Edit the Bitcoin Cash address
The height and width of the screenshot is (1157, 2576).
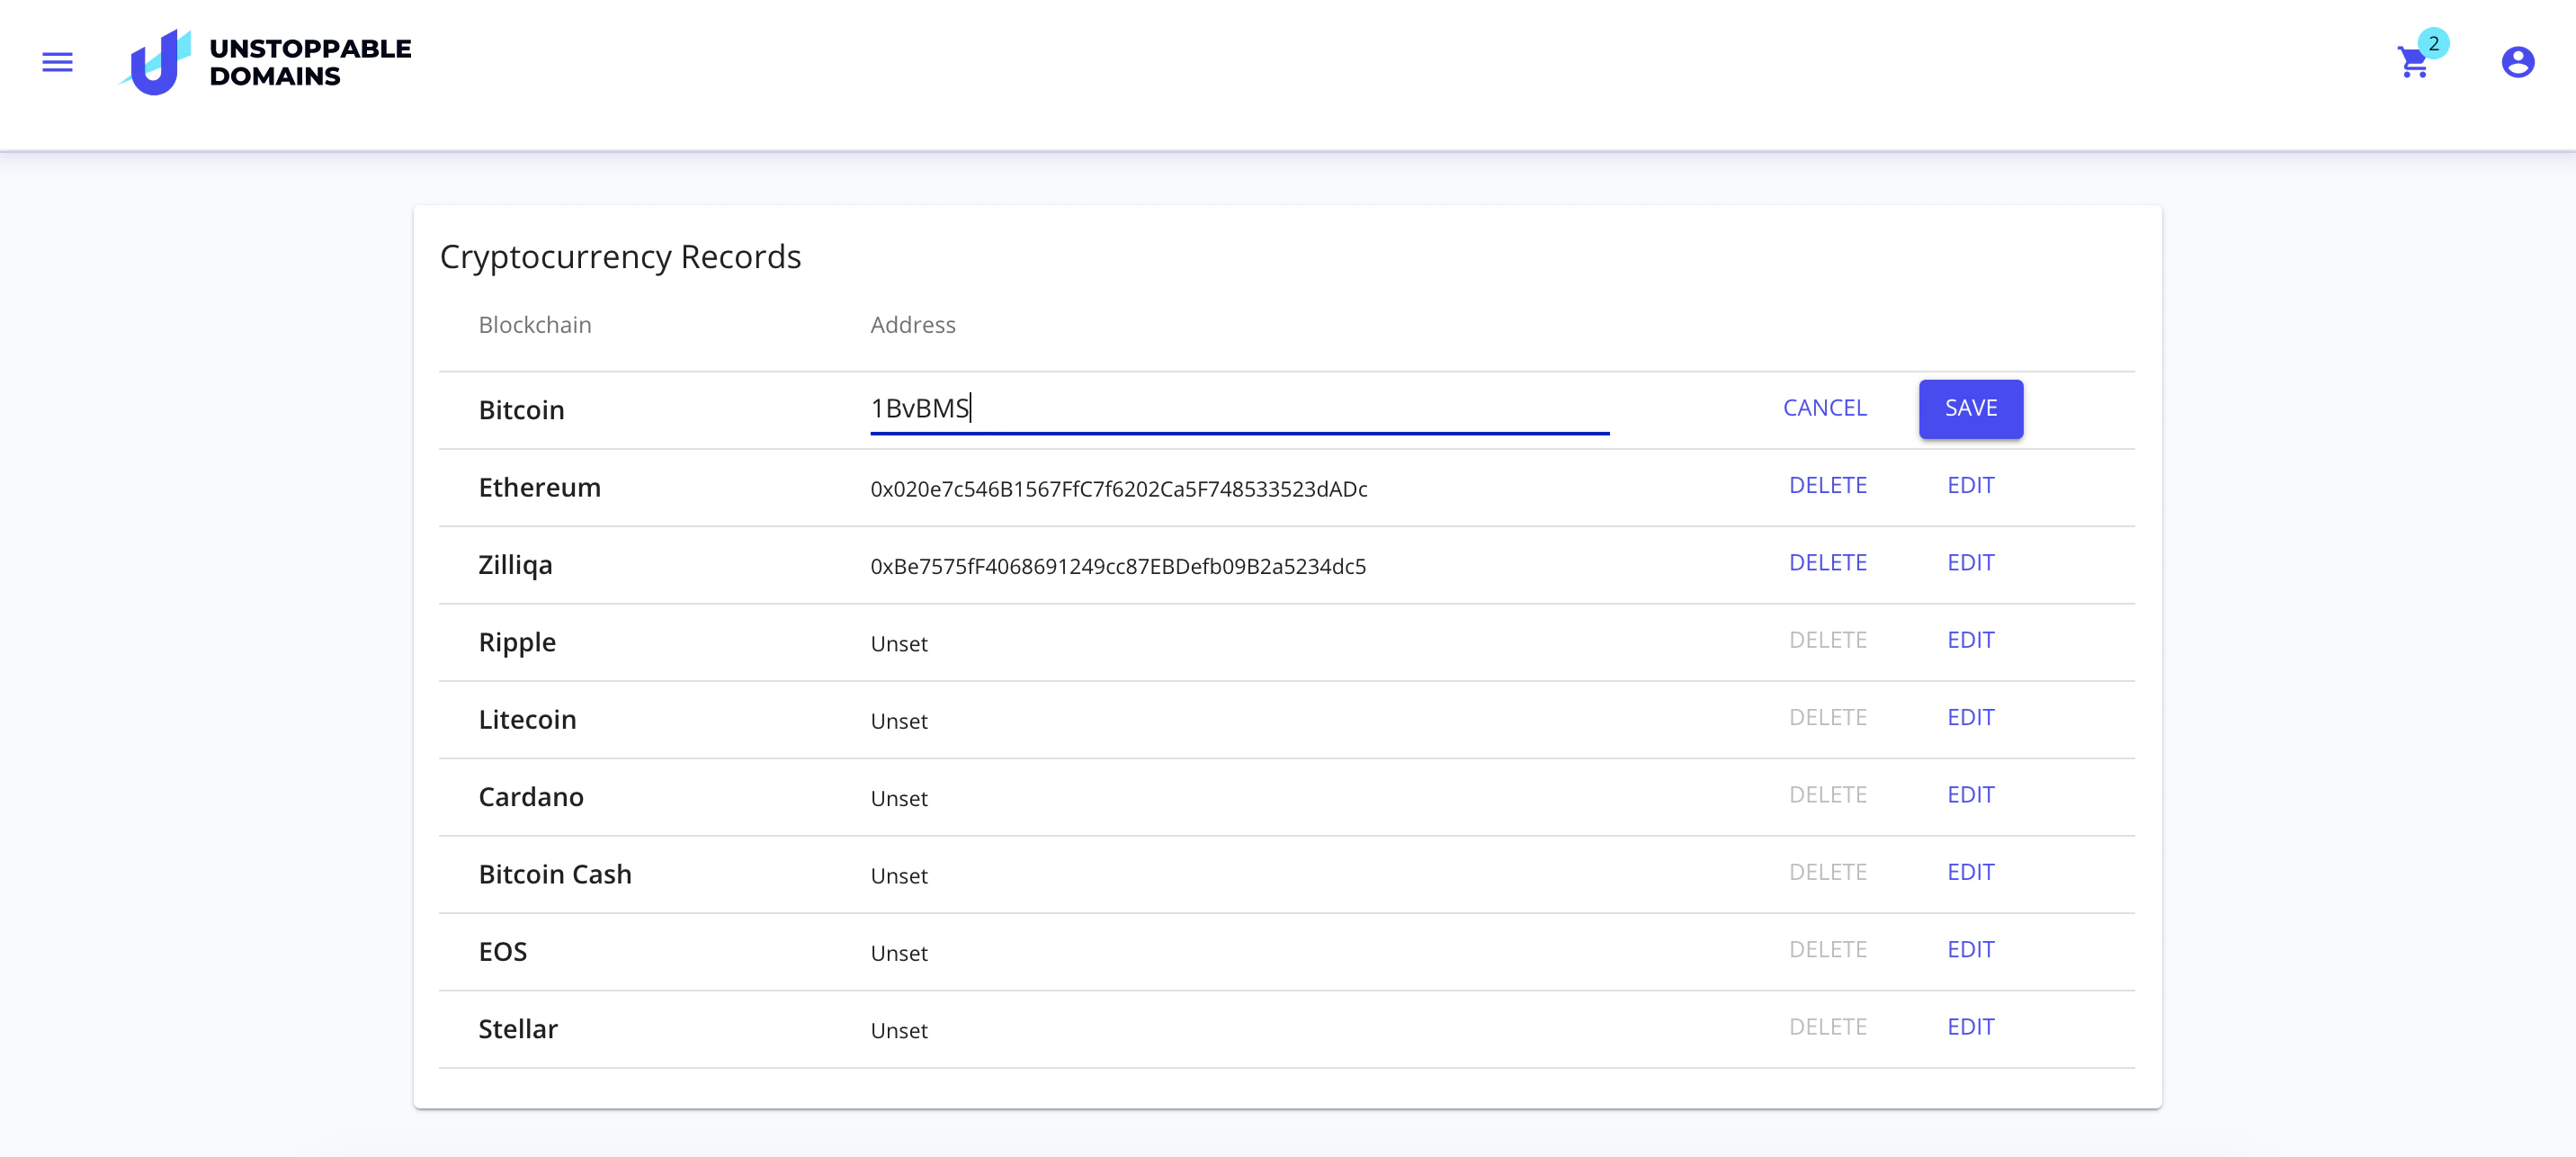(x=1970, y=872)
